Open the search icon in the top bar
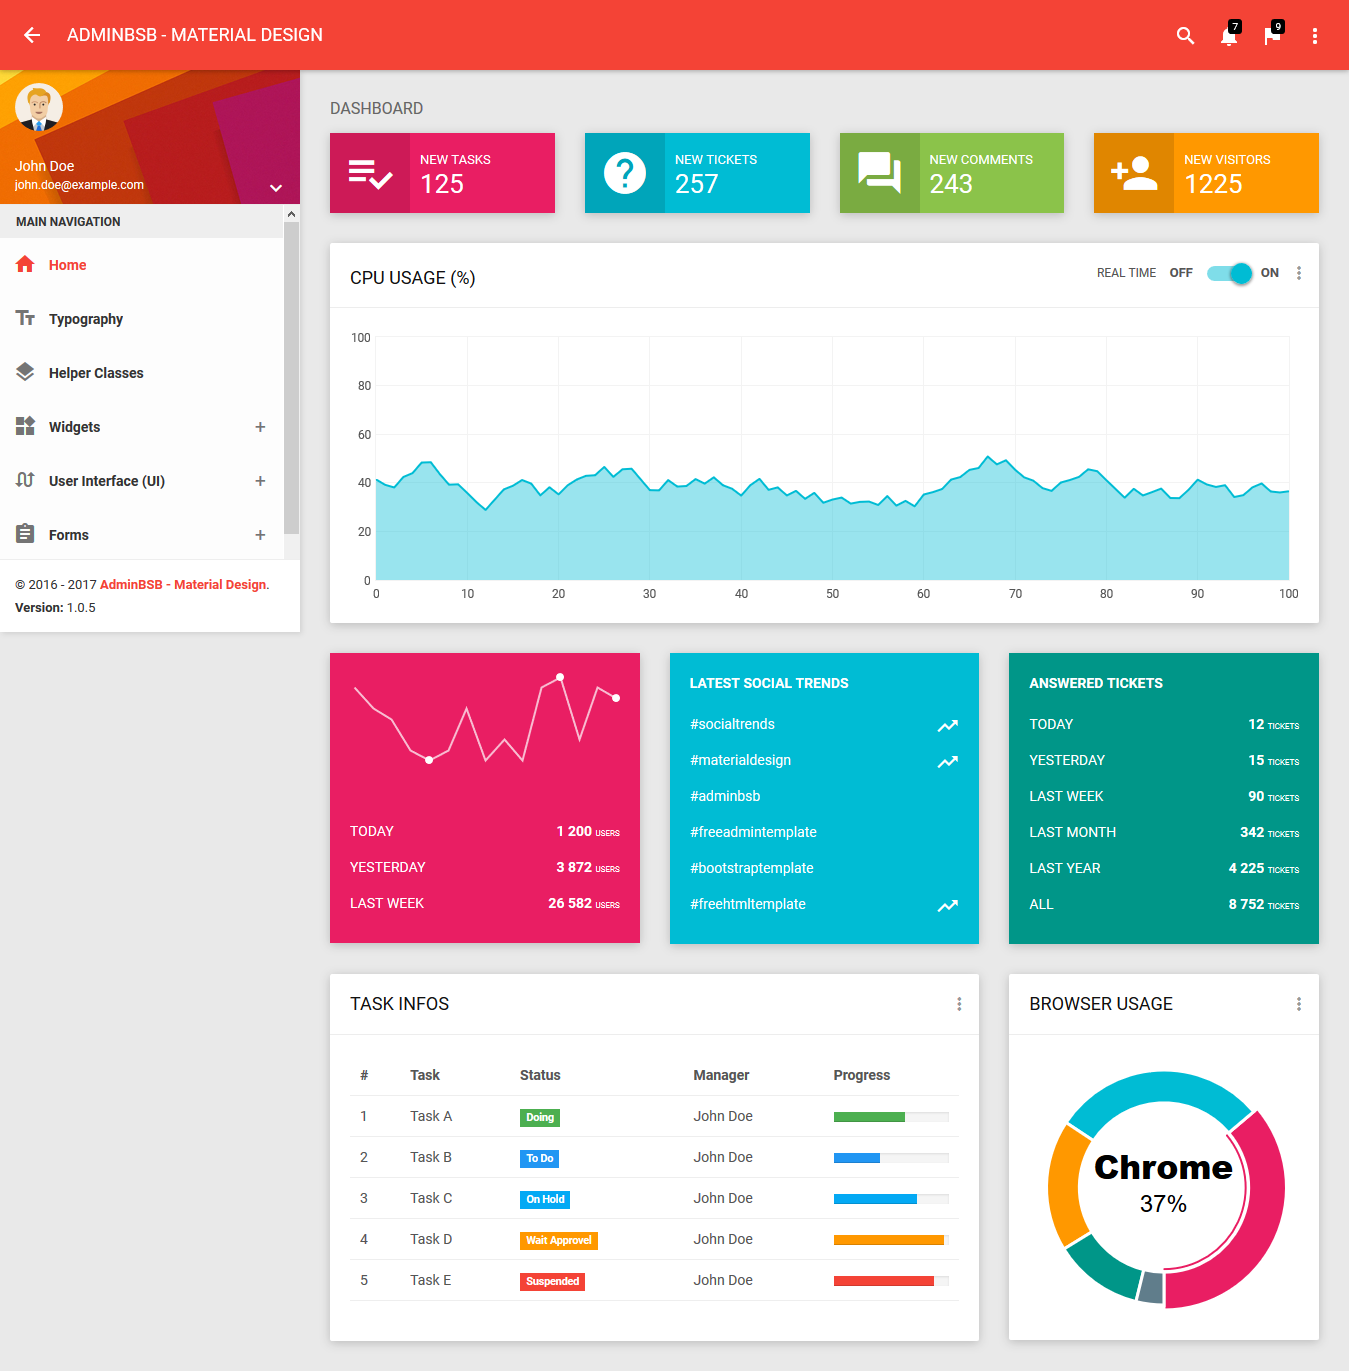Image resolution: width=1349 pixels, height=1371 pixels. pos(1185,35)
